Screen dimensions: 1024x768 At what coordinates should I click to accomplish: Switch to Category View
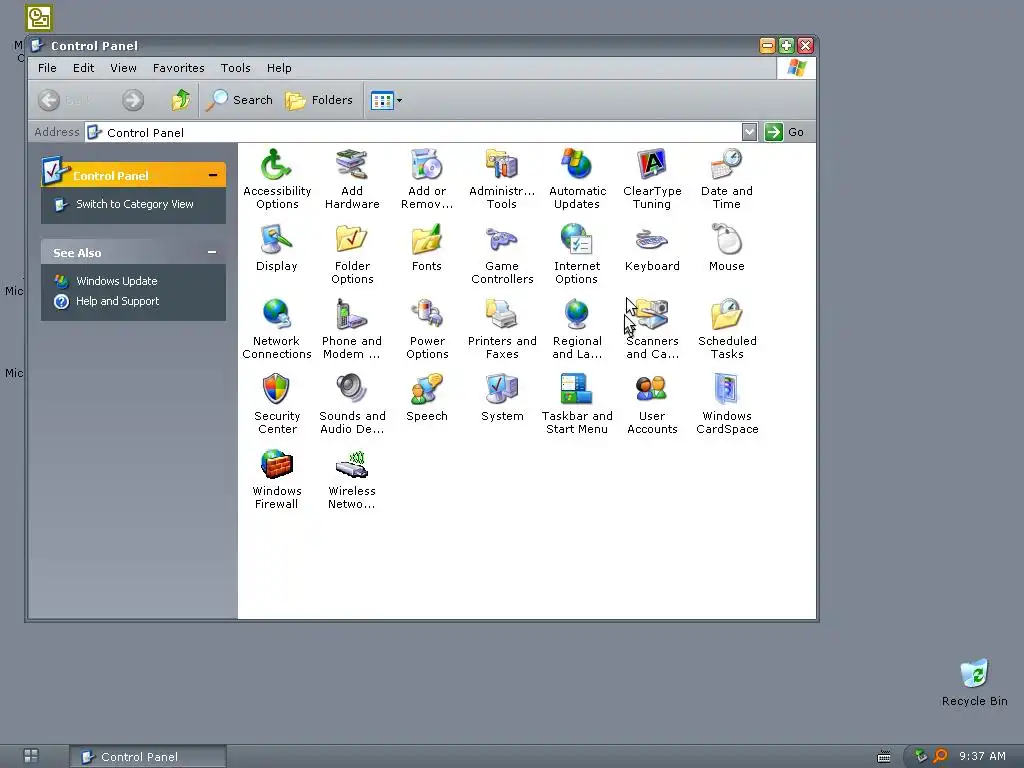[x=135, y=204]
